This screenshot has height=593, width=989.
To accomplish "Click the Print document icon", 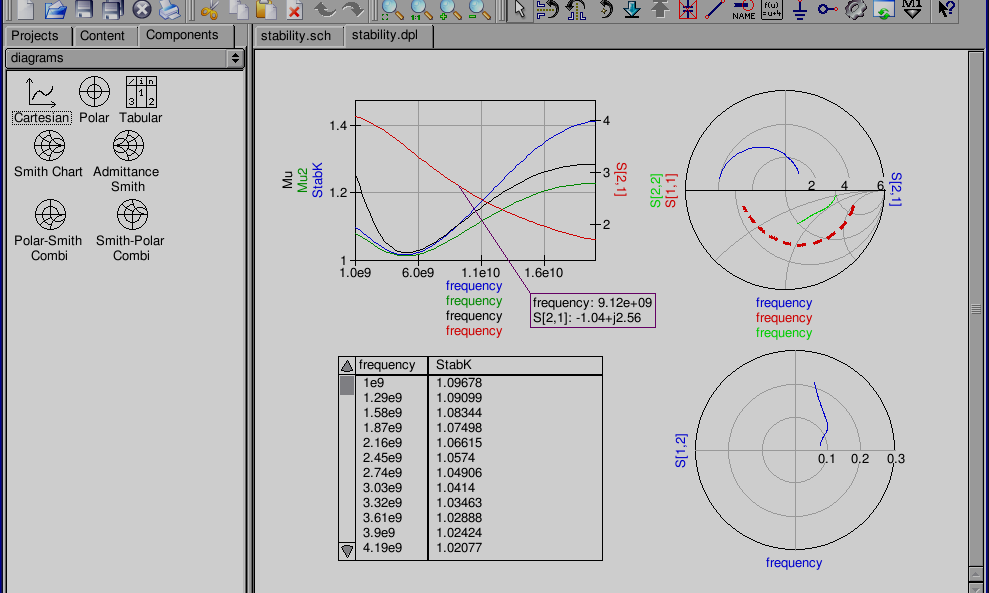I will click(x=170, y=10).
